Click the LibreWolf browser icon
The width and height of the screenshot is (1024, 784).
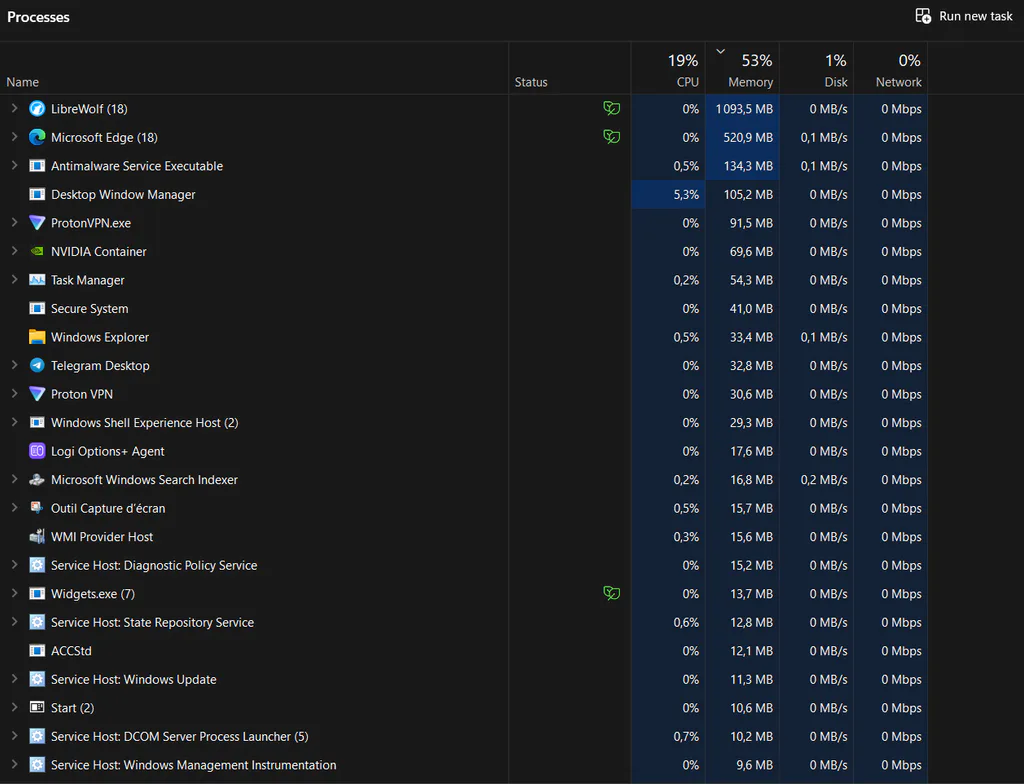[x=37, y=108]
